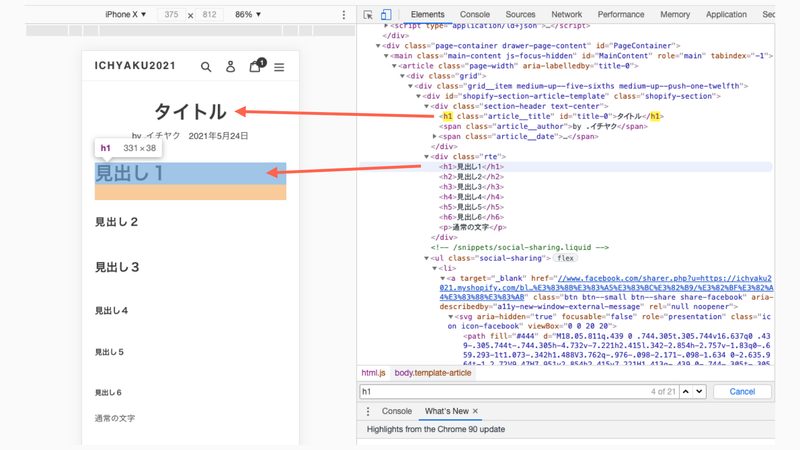Select the h6 見出し6 element row
The height and width of the screenshot is (450, 800).
pyautogui.click(x=471, y=217)
